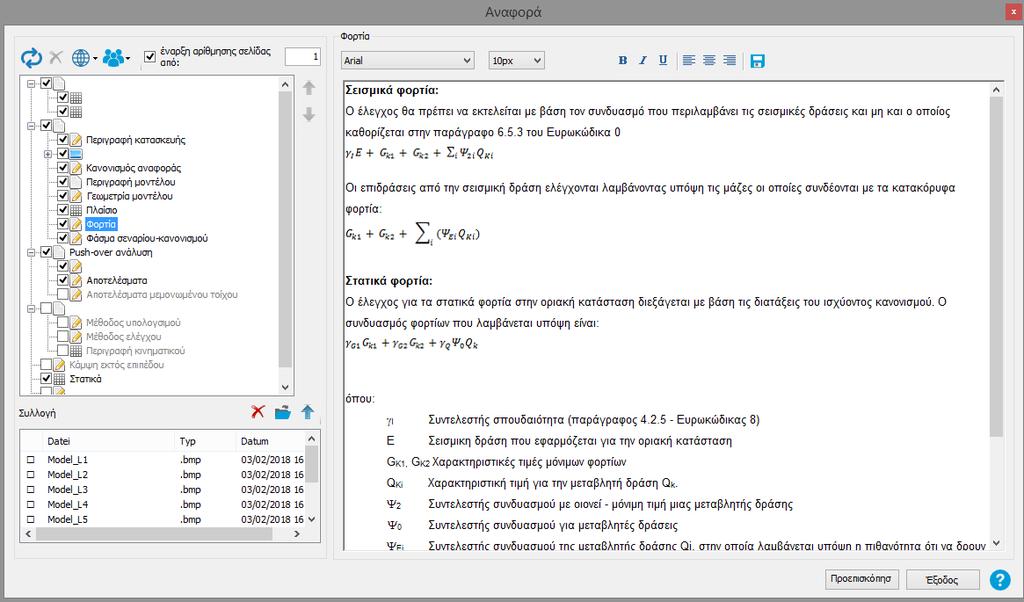1024x602 pixels.
Task: Click the pencil icon beside Αποτελέσματα
Action: pyautogui.click(x=76, y=280)
